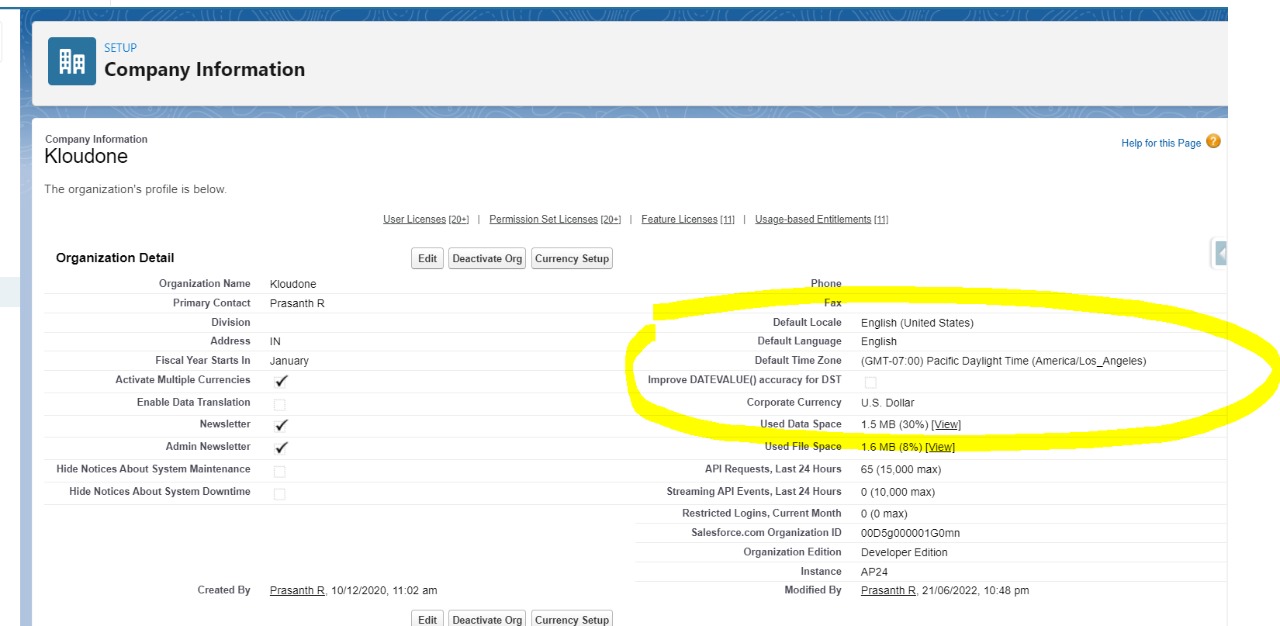Open the help question mark icon
The height and width of the screenshot is (626, 1280).
coord(1213,142)
